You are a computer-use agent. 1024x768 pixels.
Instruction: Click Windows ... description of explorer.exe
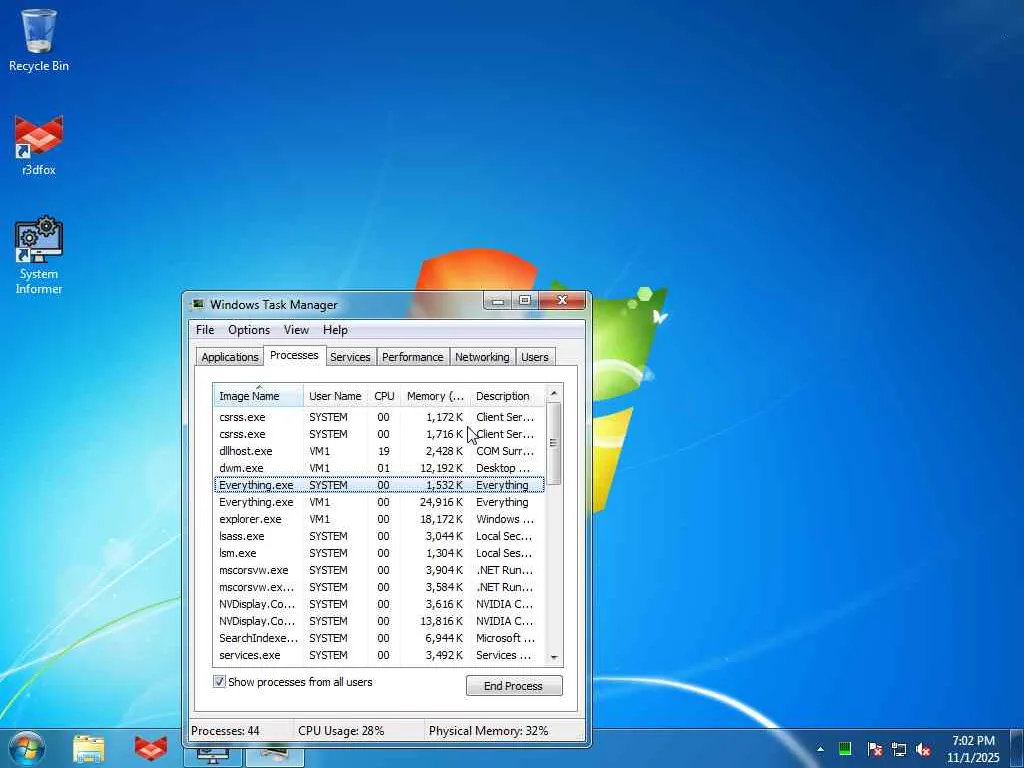[x=505, y=519]
